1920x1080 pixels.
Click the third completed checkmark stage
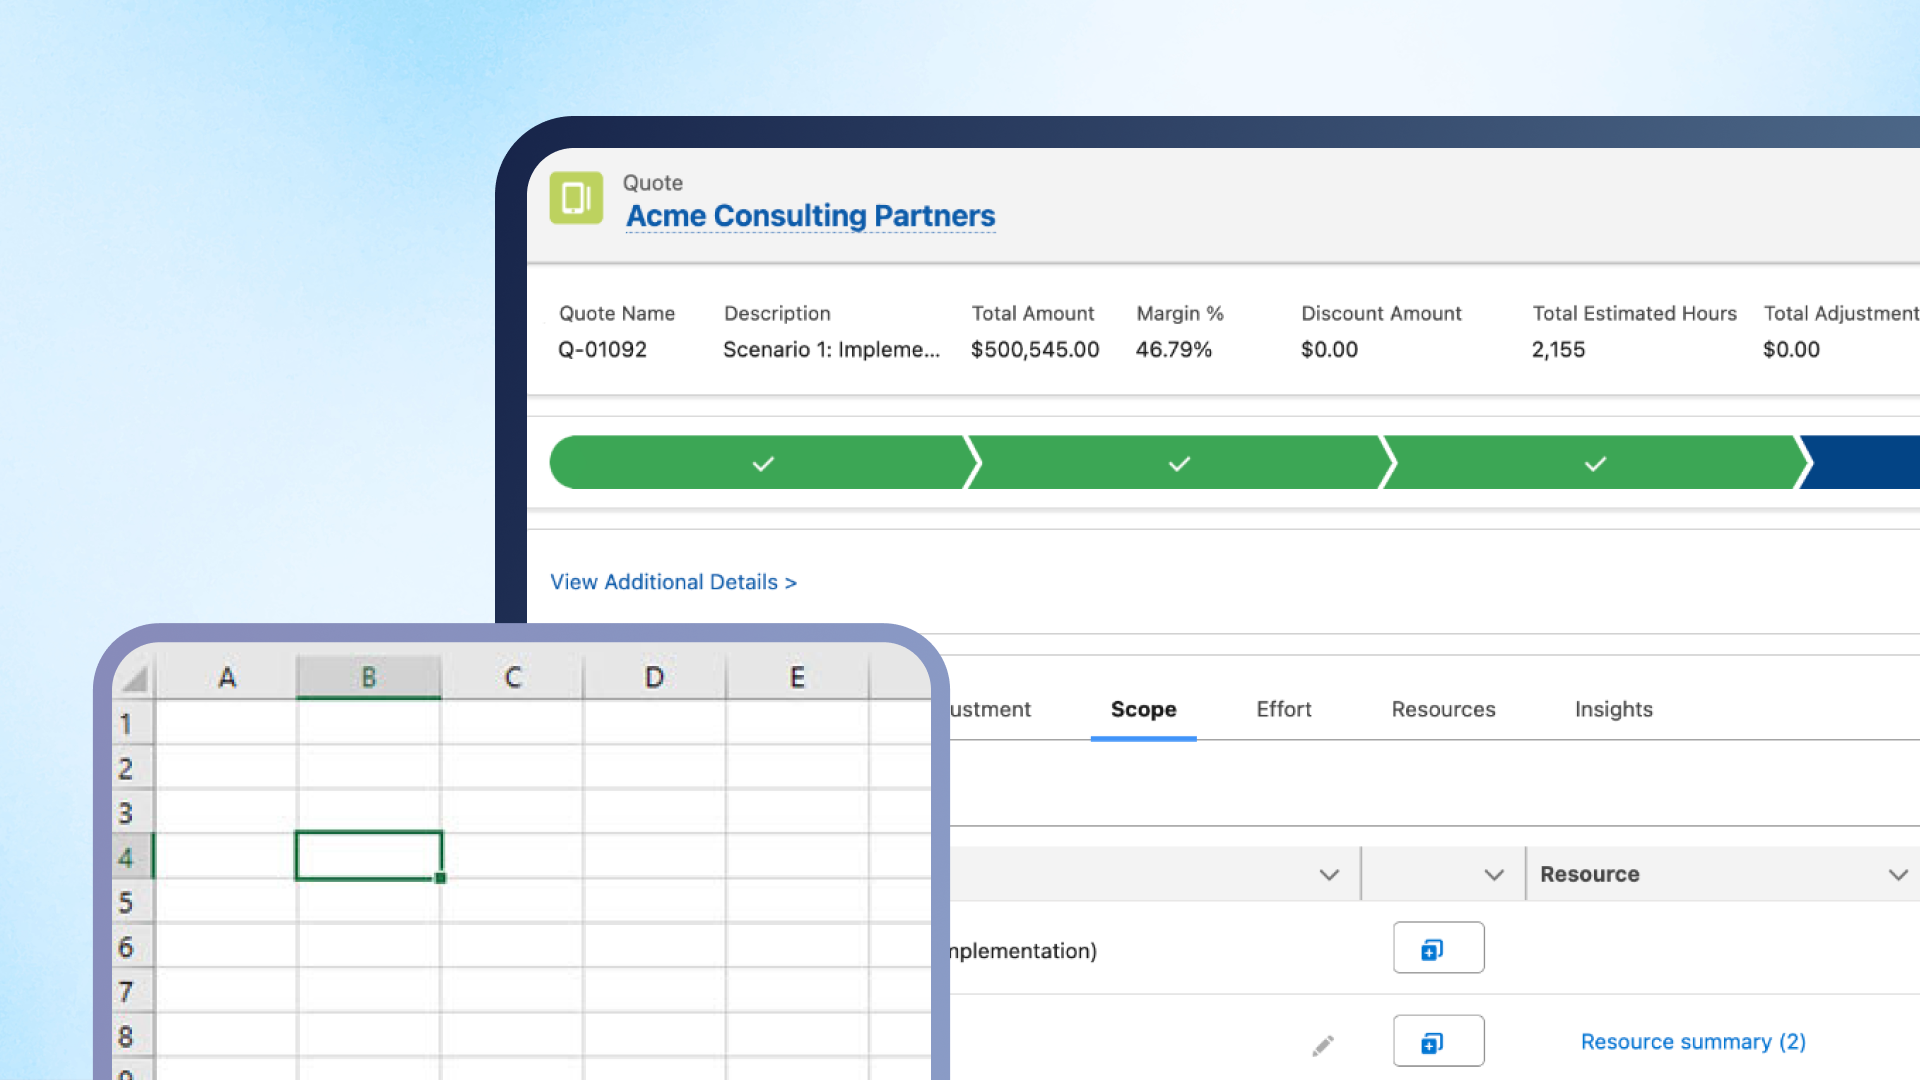pos(1595,463)
